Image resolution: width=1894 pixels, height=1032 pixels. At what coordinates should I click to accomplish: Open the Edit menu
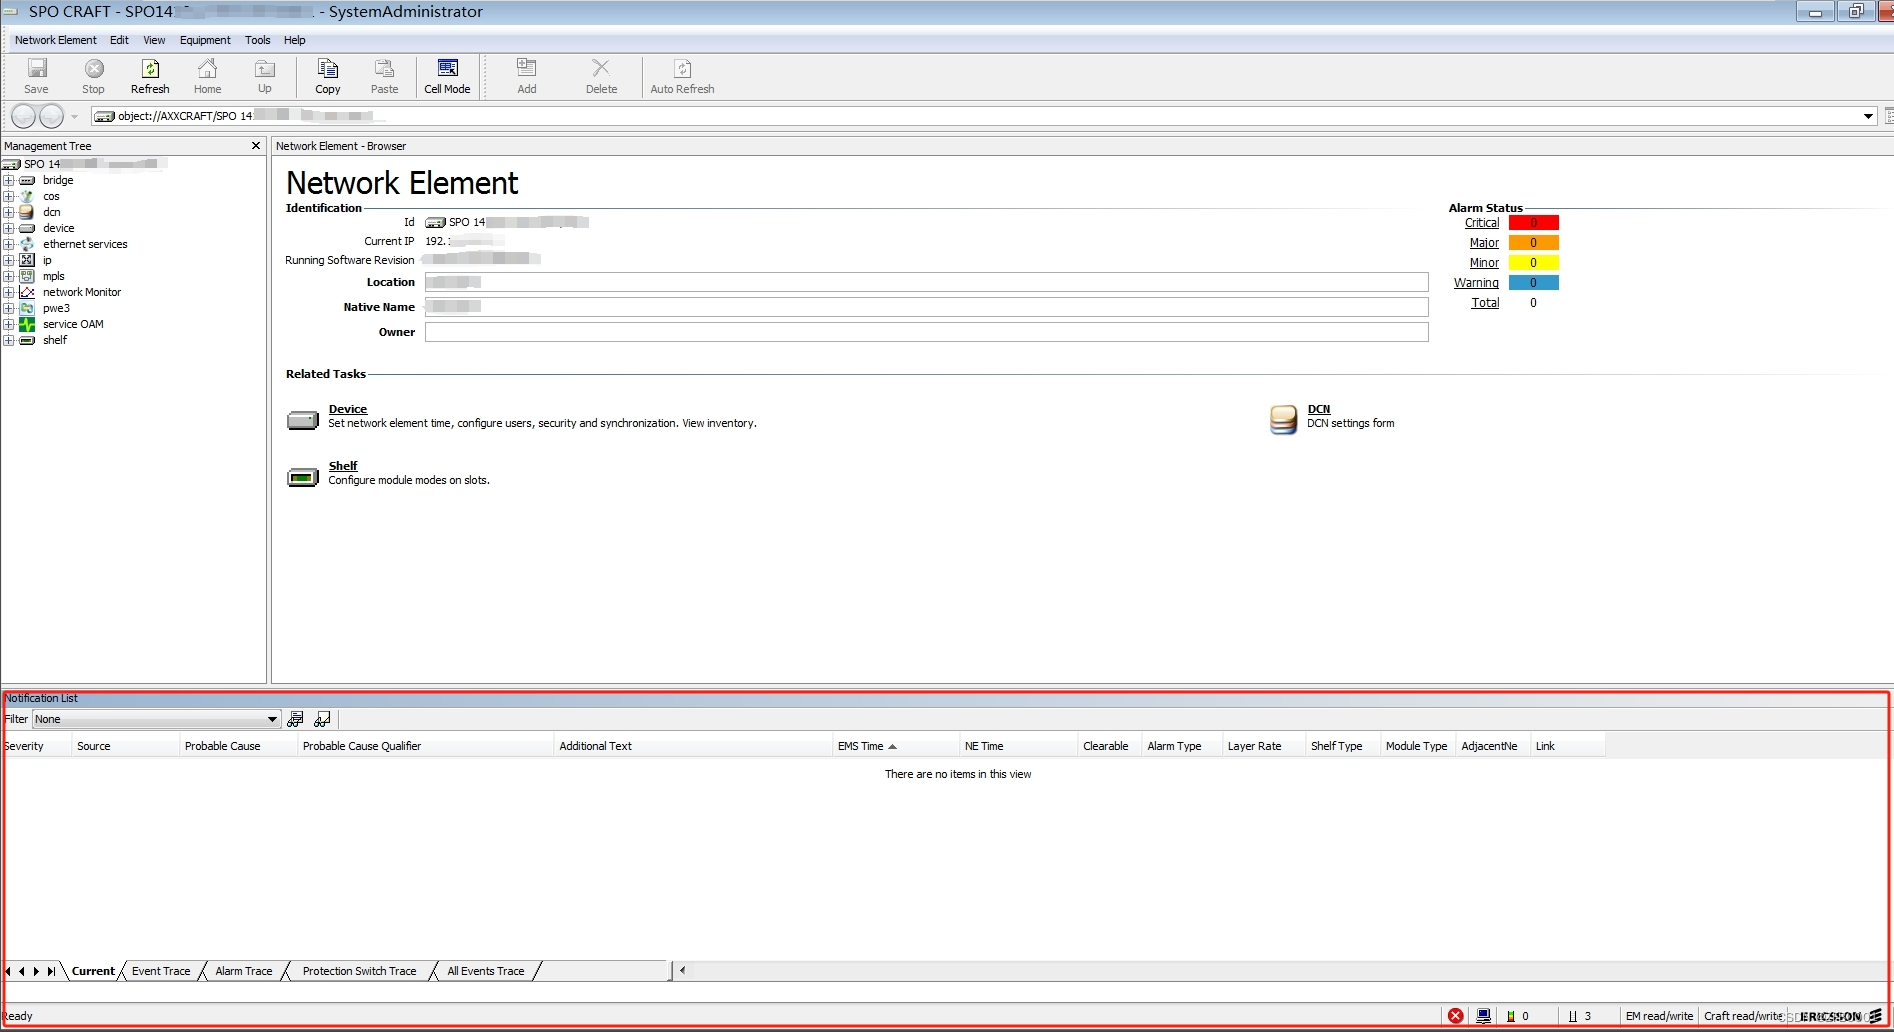(x=119, y=40)
